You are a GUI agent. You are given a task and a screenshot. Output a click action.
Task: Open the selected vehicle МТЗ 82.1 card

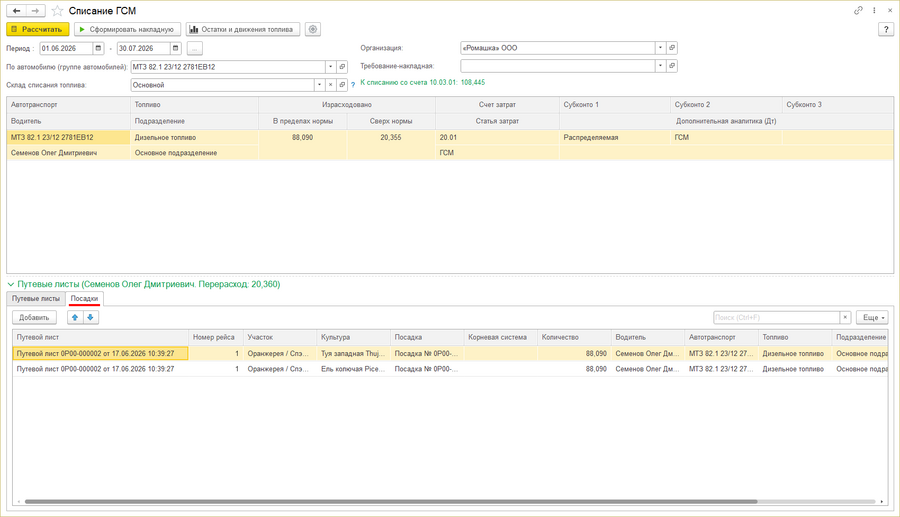tap(342, 67)
